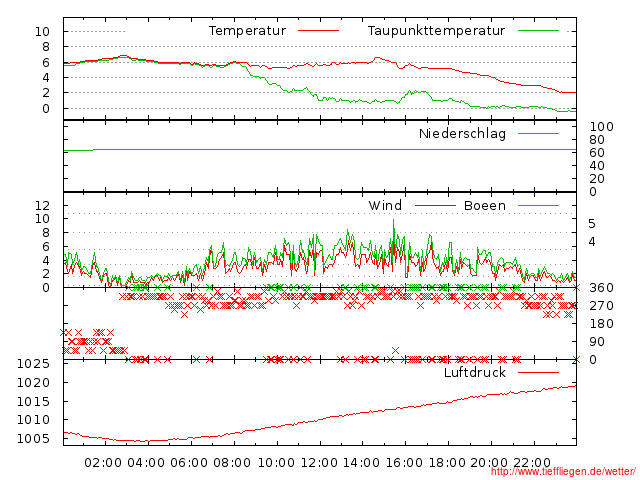Click the Wind legend label
This screenshot has height=480, width=640.
pos(385,205)
